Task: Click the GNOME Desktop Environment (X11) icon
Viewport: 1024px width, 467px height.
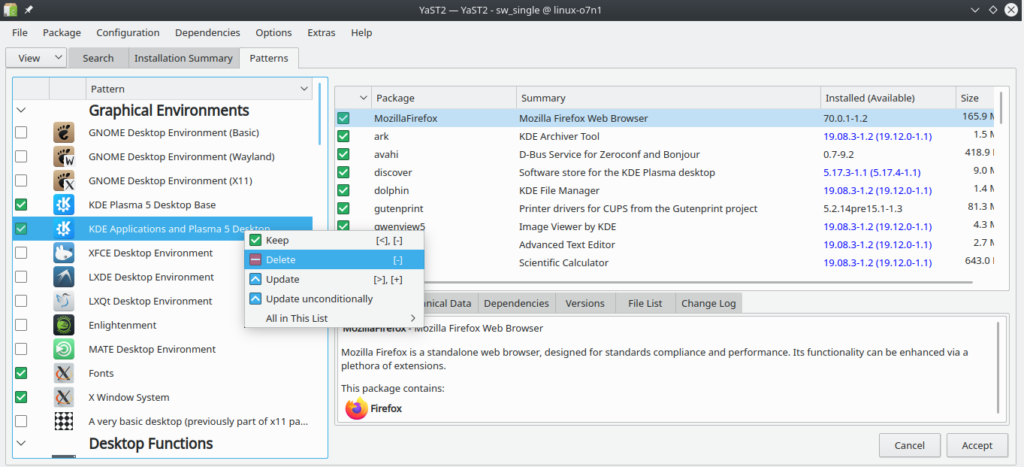Action: (x=64, y=181)
